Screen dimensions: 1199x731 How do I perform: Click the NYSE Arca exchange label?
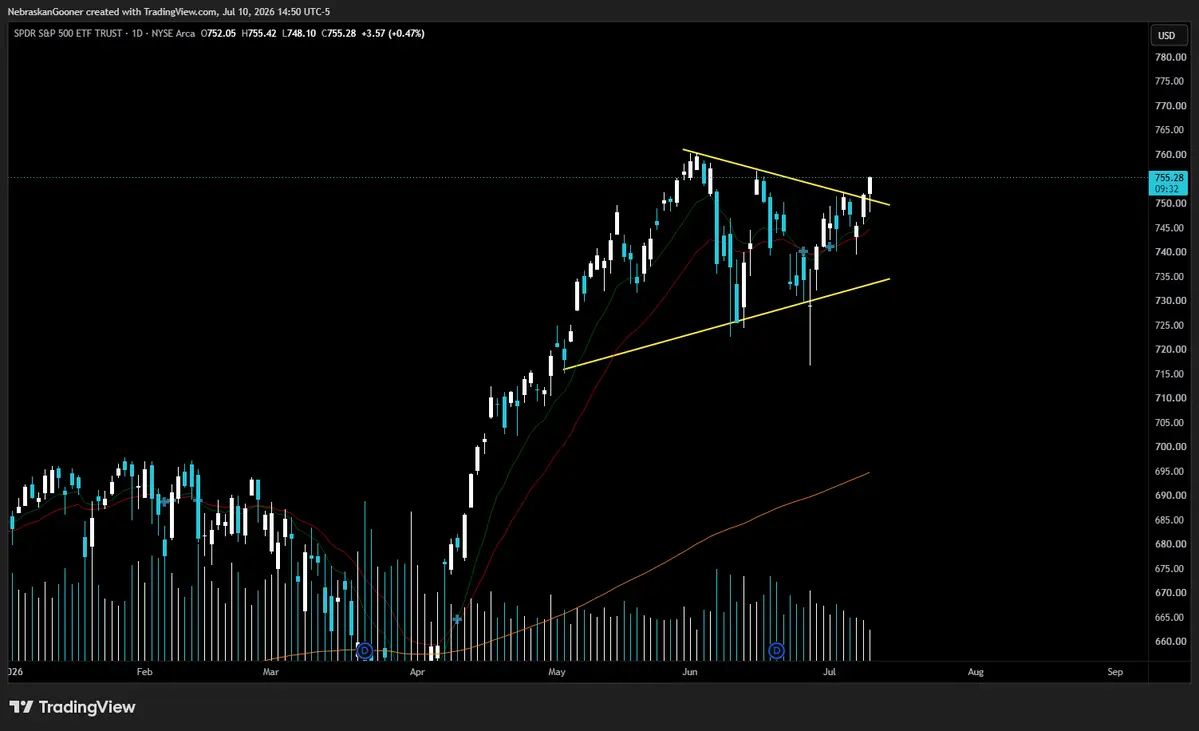coord(173,34)
